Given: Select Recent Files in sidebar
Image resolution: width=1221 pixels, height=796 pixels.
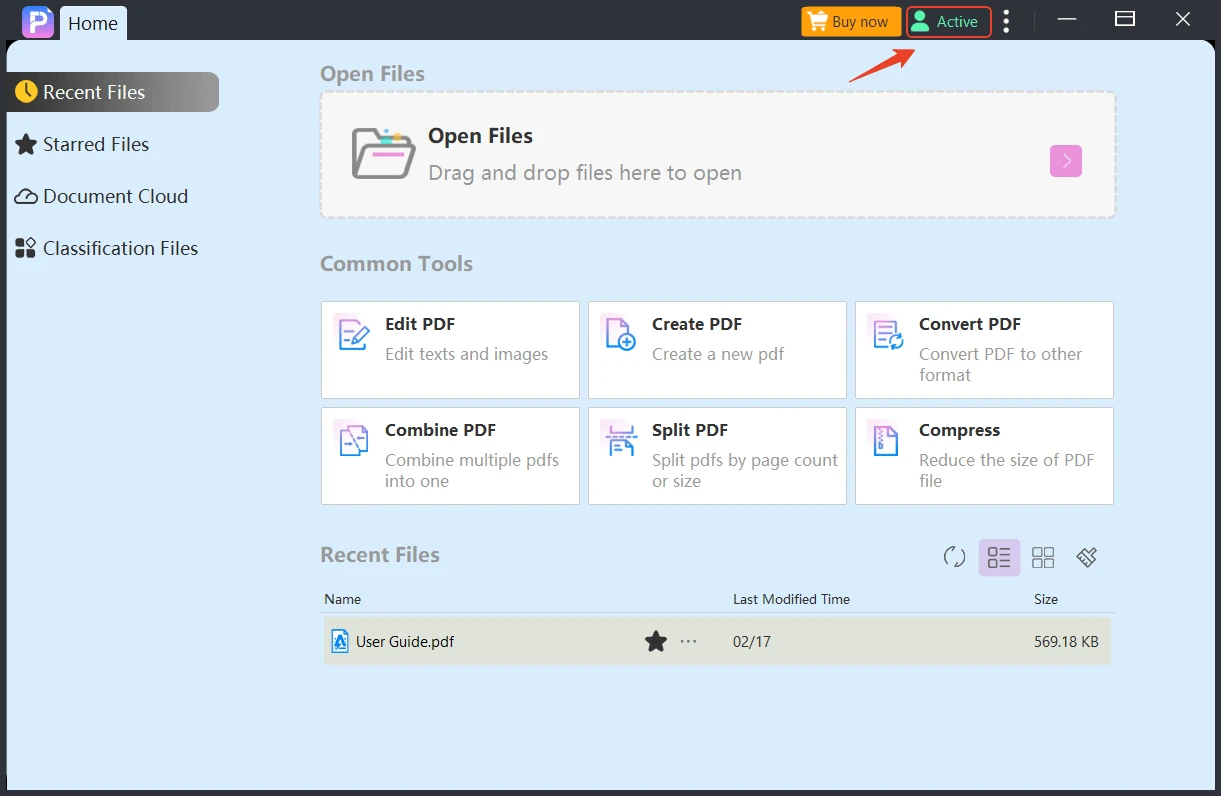Looking at the screenshot, I should click(113, 92).
